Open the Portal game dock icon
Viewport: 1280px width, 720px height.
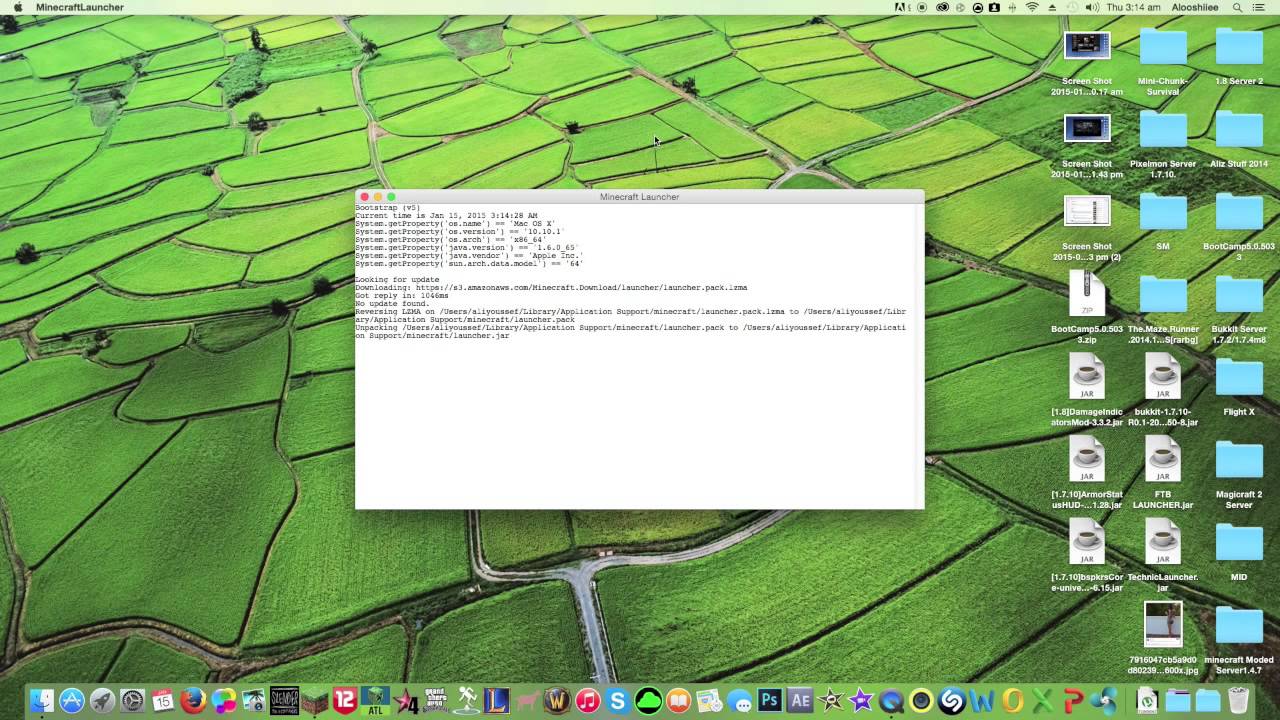pos(466,701)
